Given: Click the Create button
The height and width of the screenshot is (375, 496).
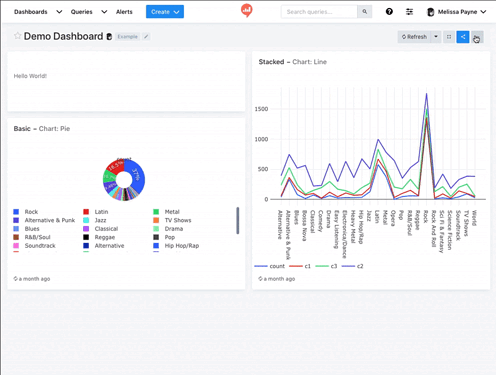Looking at the screenshot, I should click(165, 12).
